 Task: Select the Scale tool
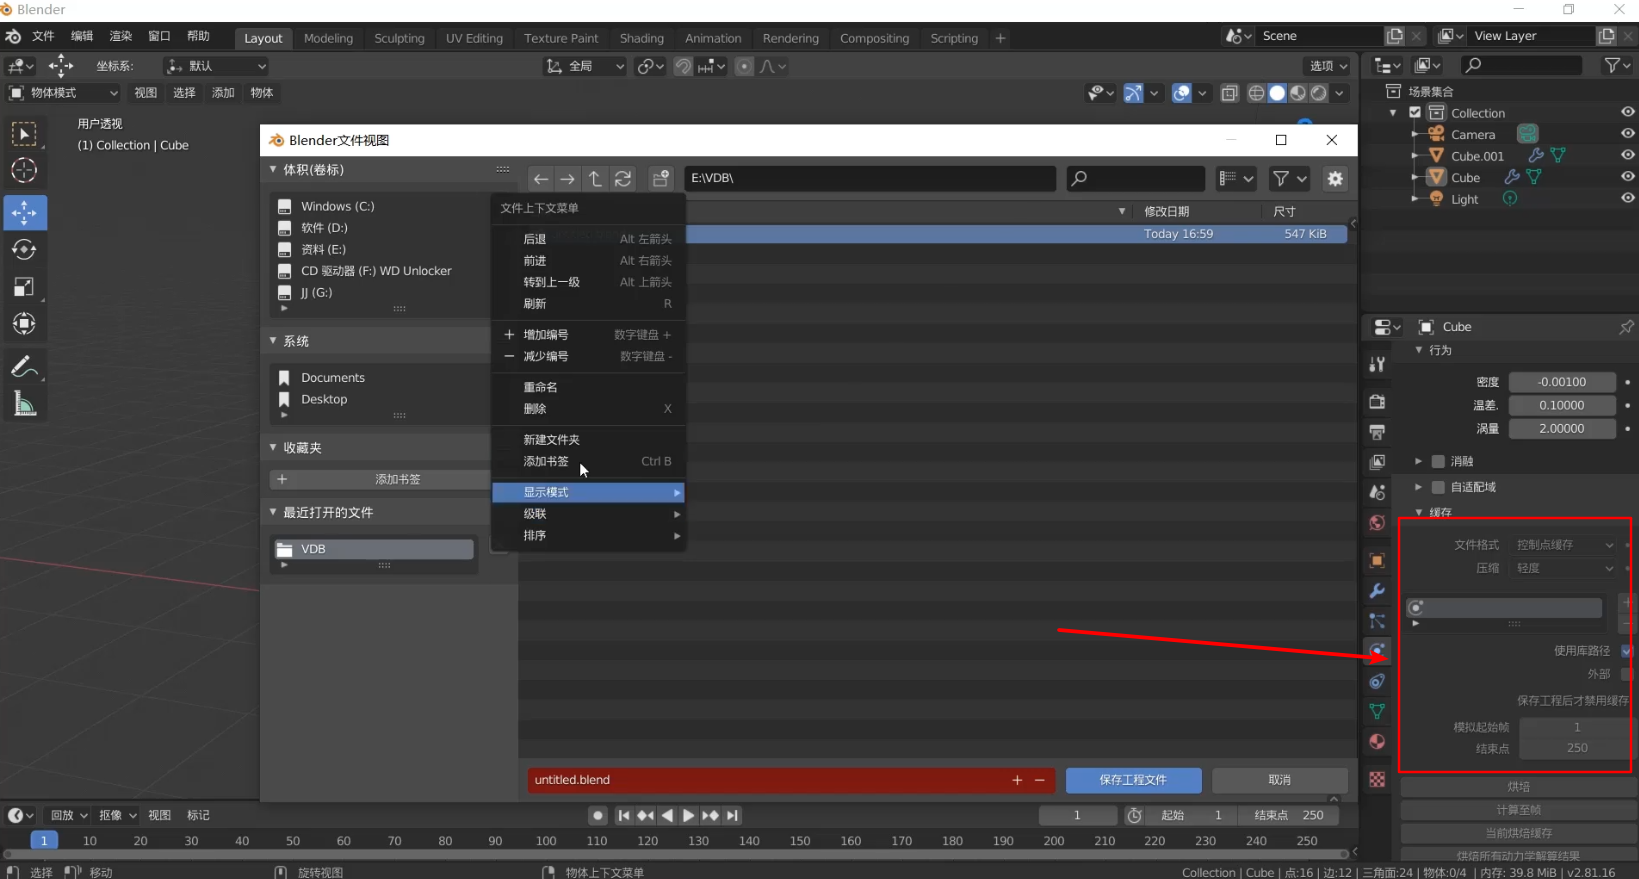coord(24,287)
